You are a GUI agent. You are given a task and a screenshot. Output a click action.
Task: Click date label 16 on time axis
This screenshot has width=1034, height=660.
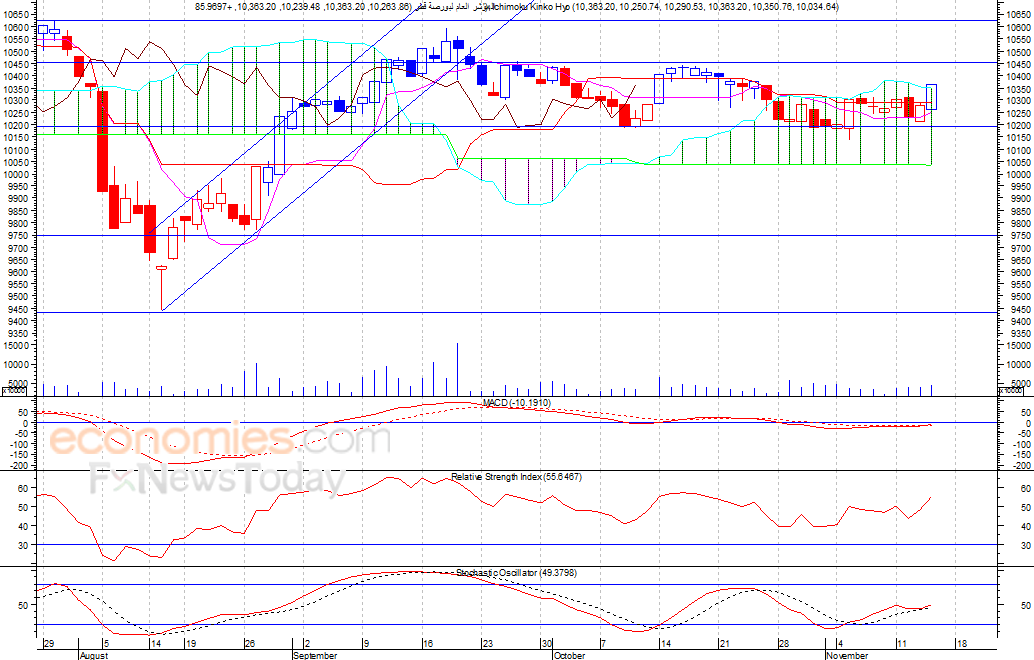427,644
